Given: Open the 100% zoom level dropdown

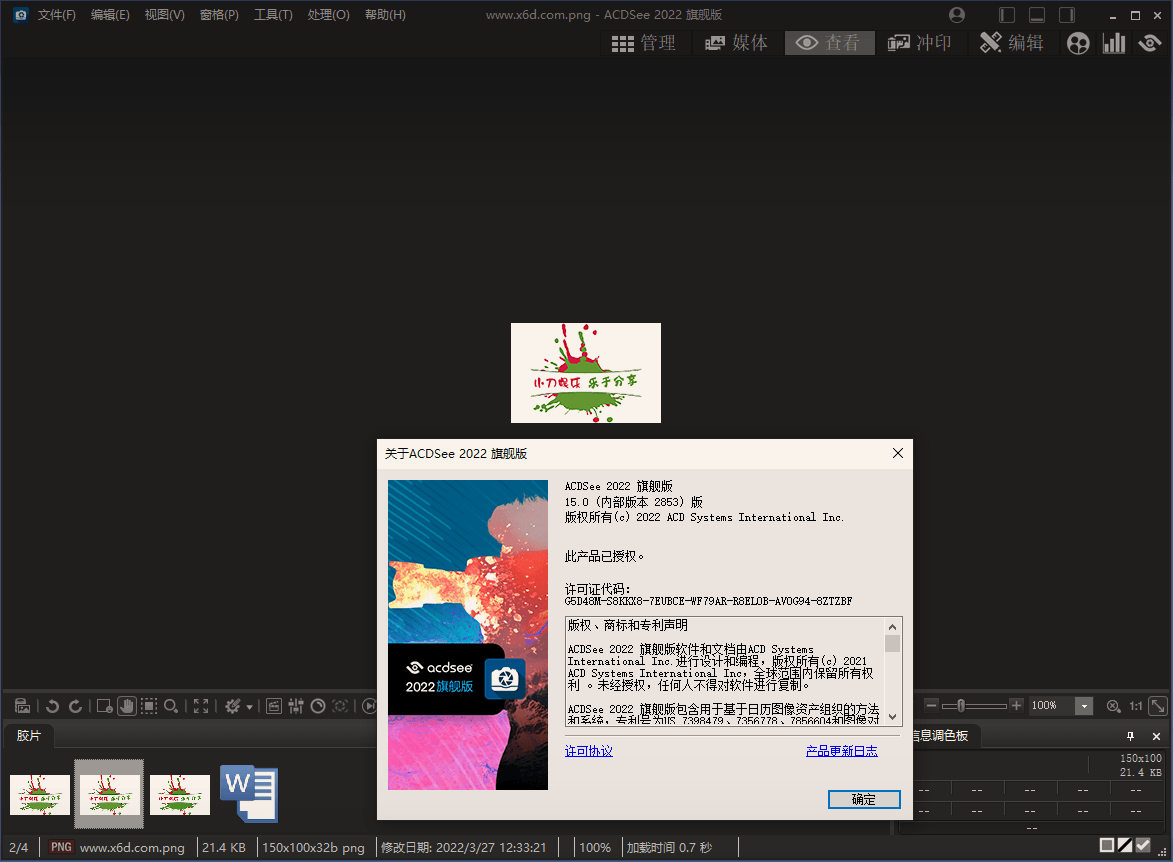Looking at the screenshot, I should point(1084,705).
